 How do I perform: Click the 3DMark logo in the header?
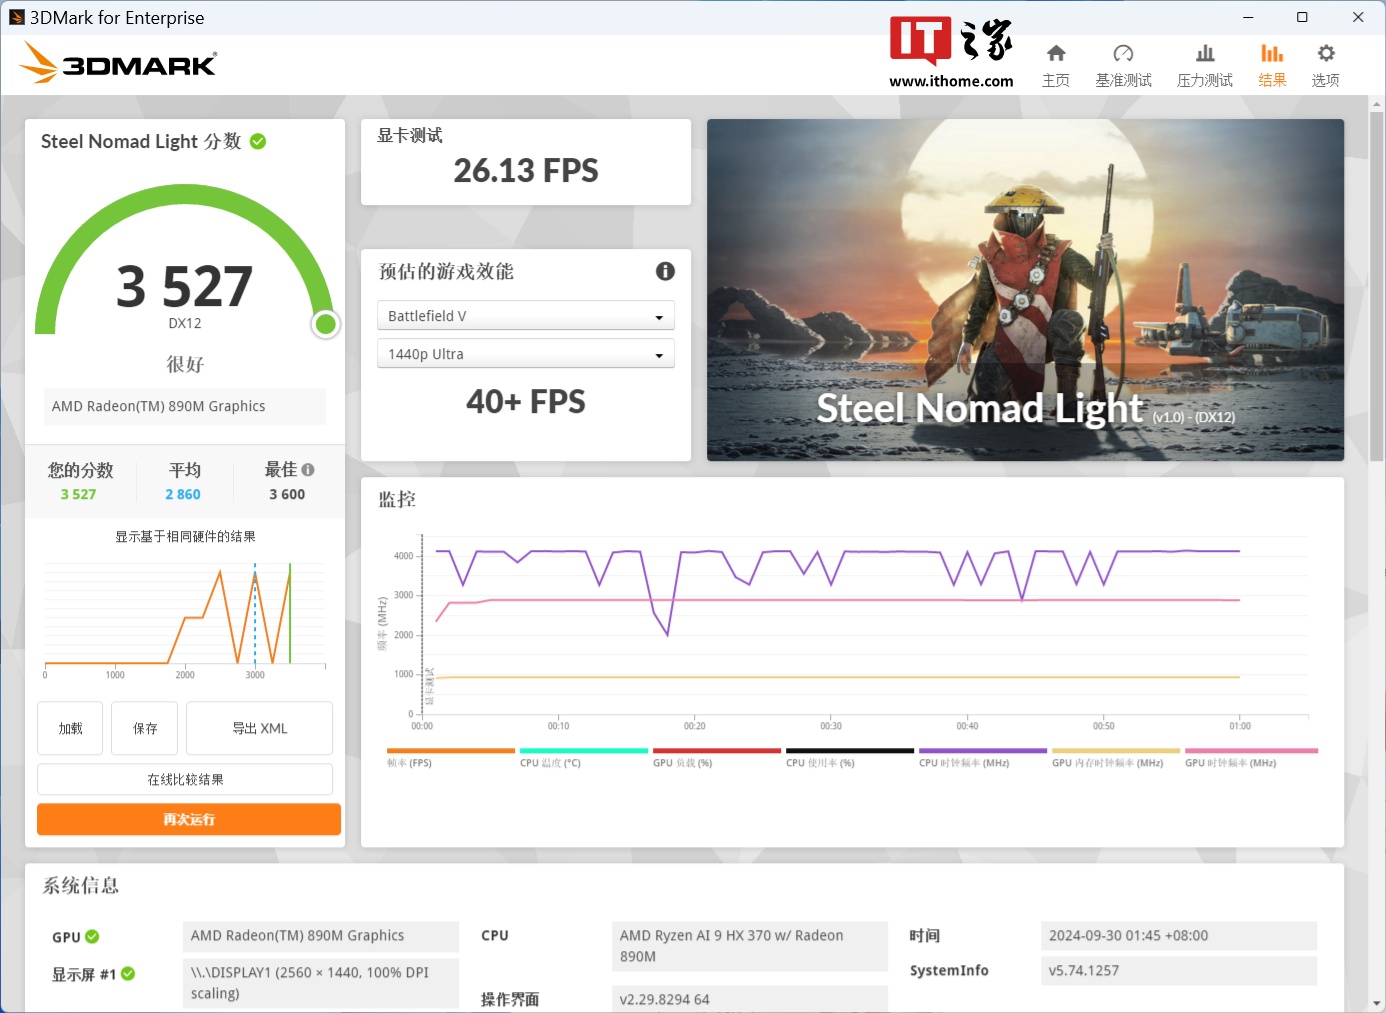117,63
